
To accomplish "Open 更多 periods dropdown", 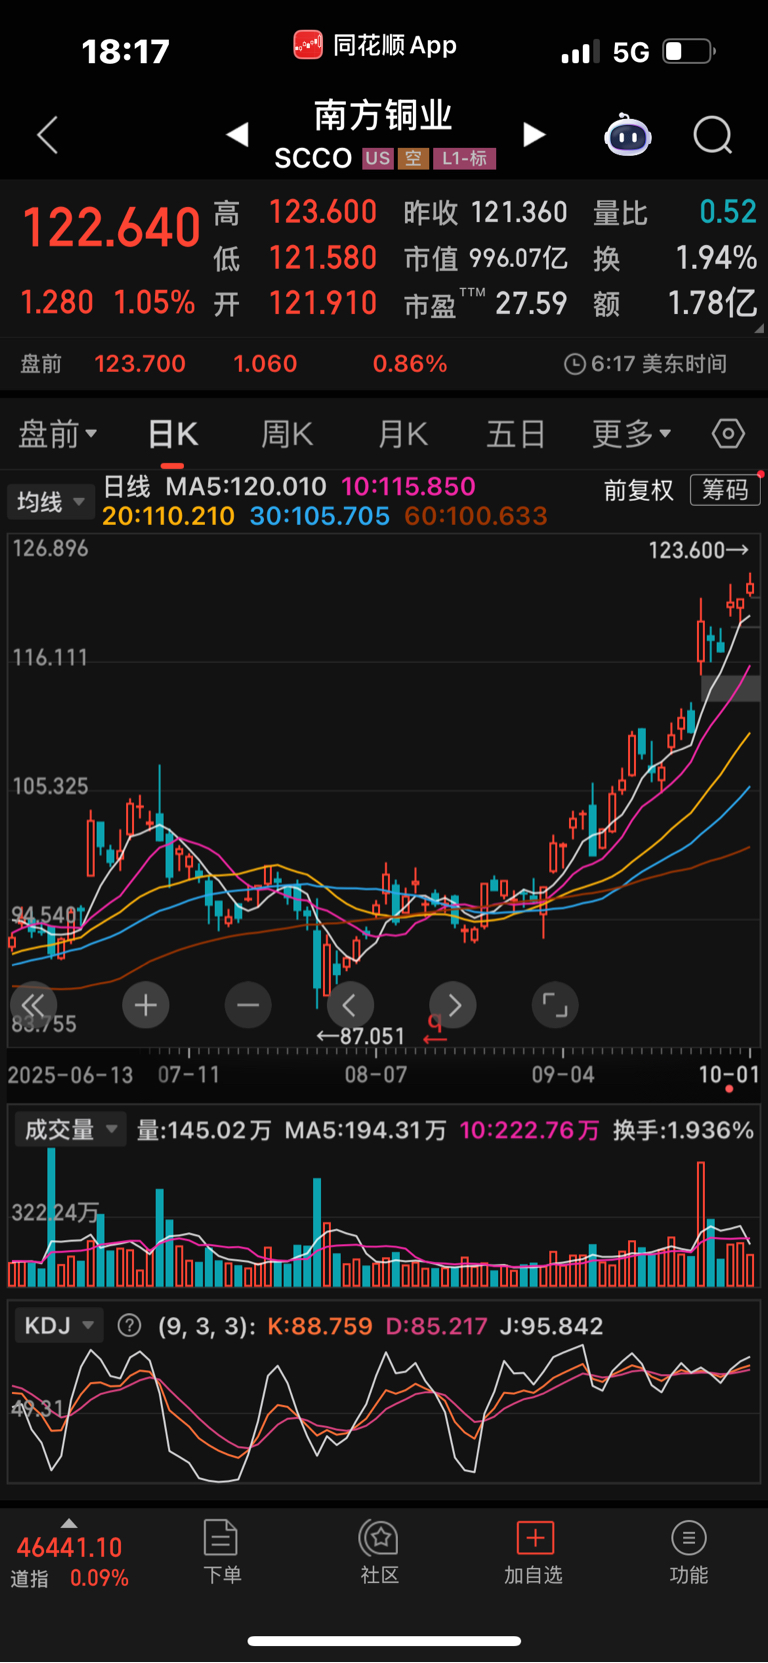I will [x=632, y=434].
